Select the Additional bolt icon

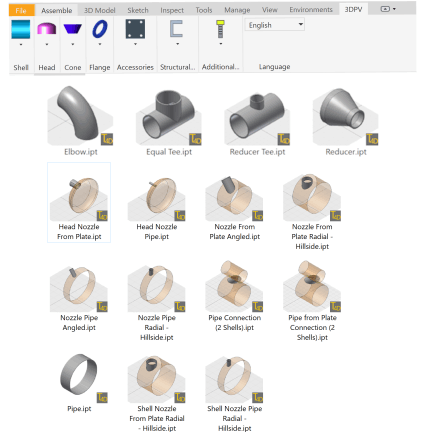pyautogui.click(x=220, y=29)
